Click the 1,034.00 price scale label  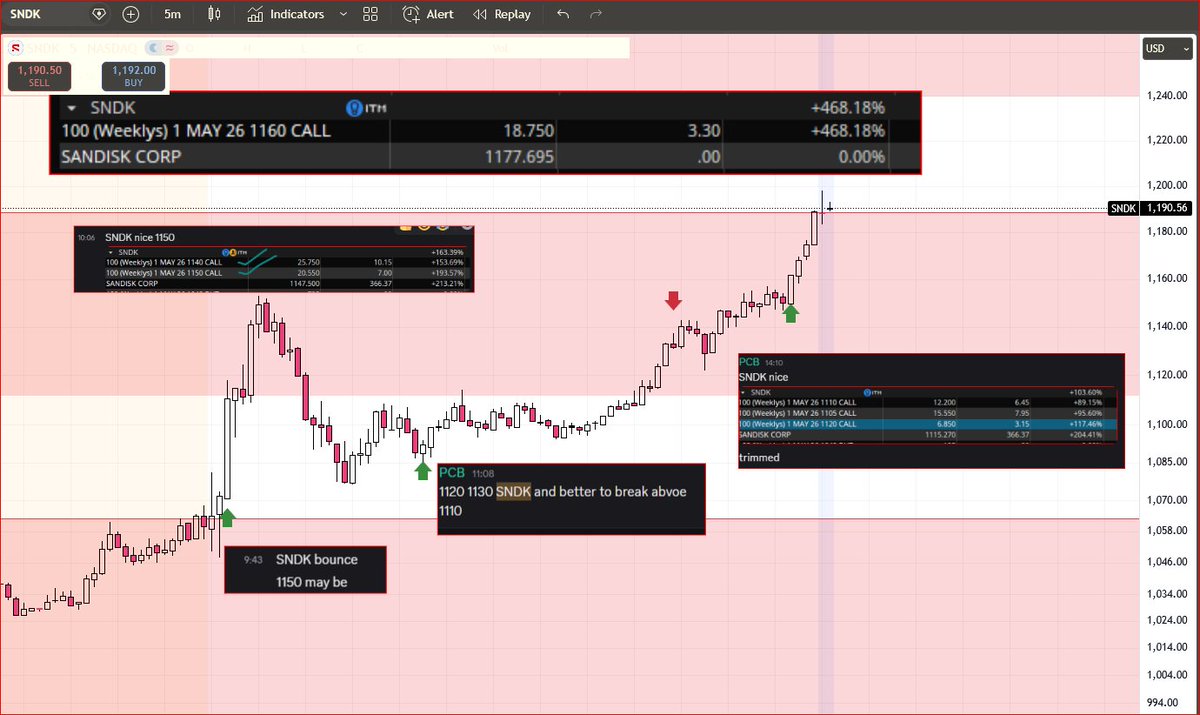pyautogui.click(x=1166, y=594)
